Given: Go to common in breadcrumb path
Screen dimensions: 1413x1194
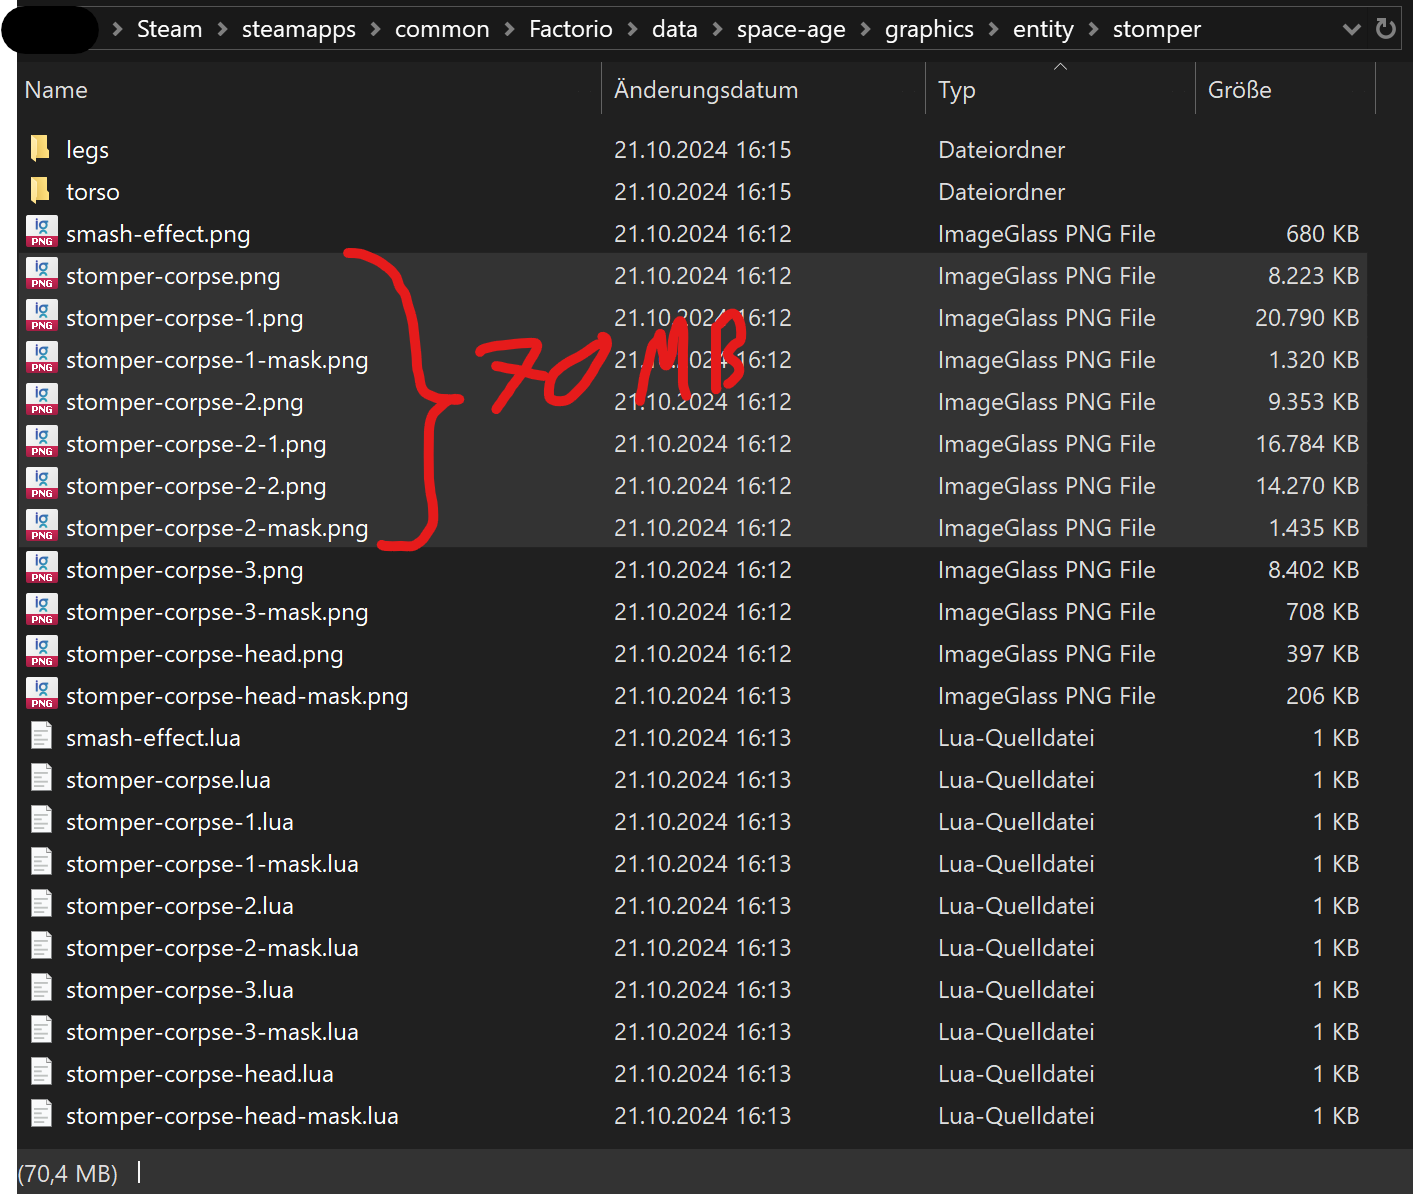Looking at the screenshot, I should [442, 29].
